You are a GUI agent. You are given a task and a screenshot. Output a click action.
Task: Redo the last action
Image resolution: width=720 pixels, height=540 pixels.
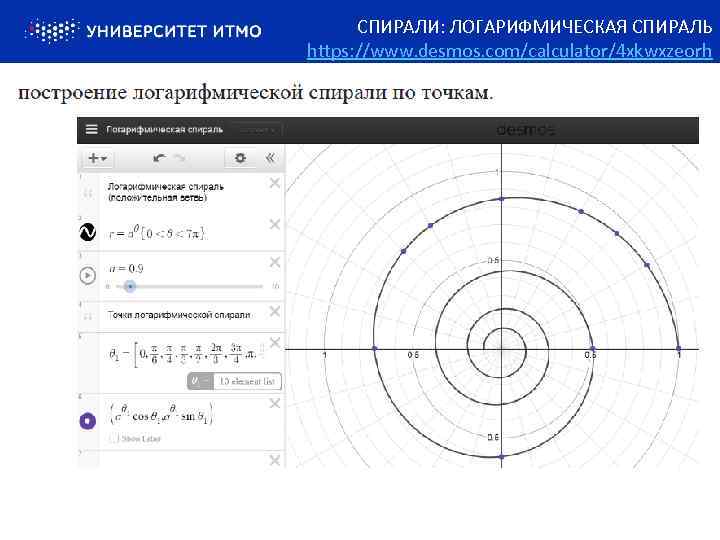[x=180, y=158]
